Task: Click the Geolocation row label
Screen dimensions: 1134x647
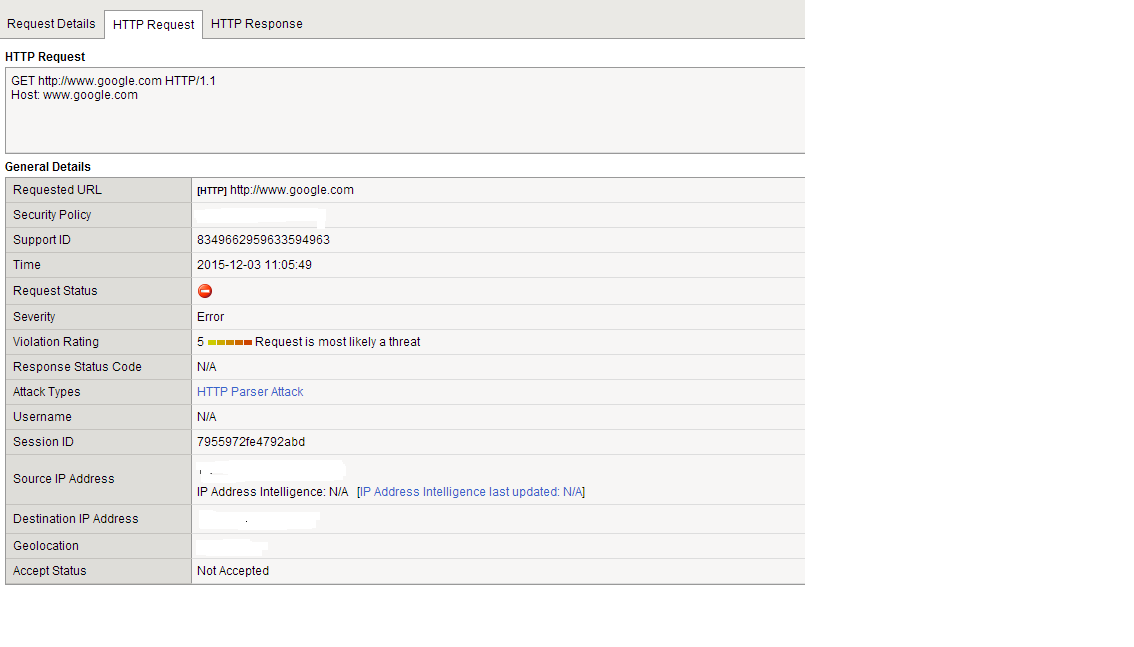Action: 46,546
